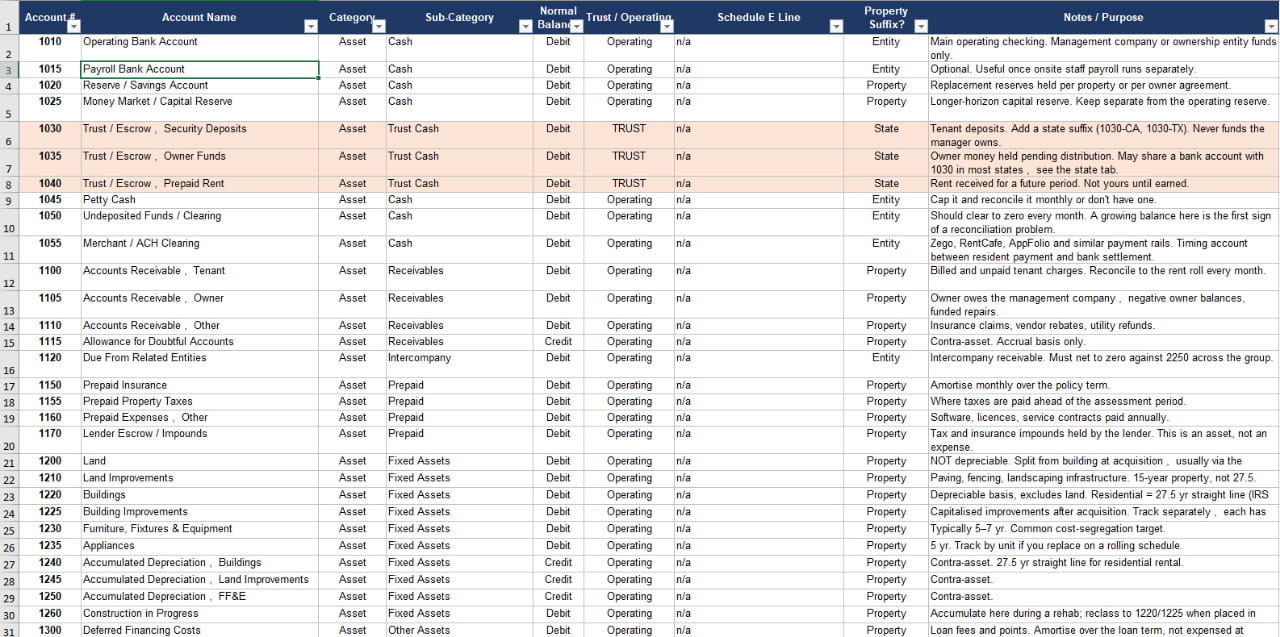The height and width of the screenshot is (637, 1280).
Task: Select the Prepaid Insurance cell
Action: (x=200, y=386)
